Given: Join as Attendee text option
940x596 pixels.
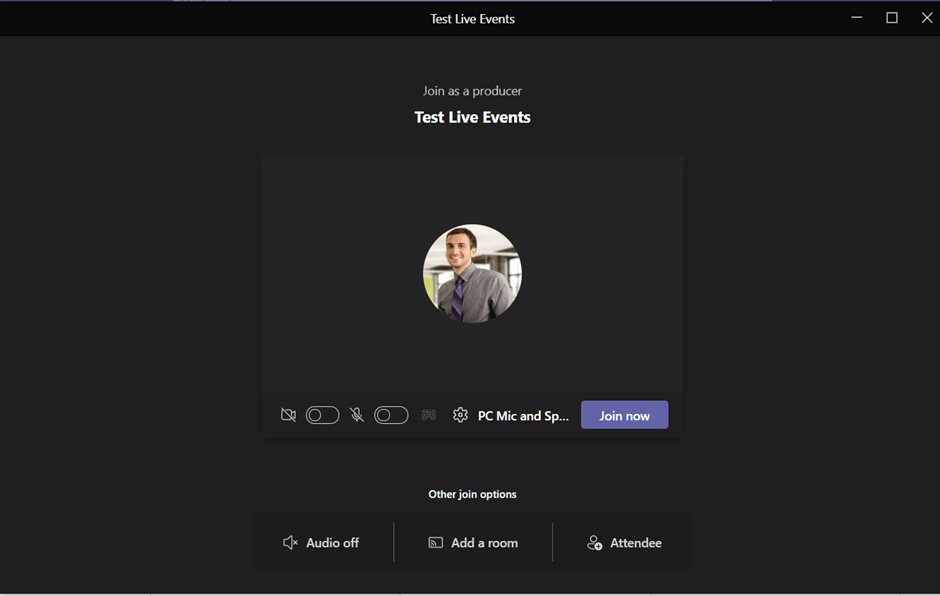Looking at the screenshot, I should 636,543.
